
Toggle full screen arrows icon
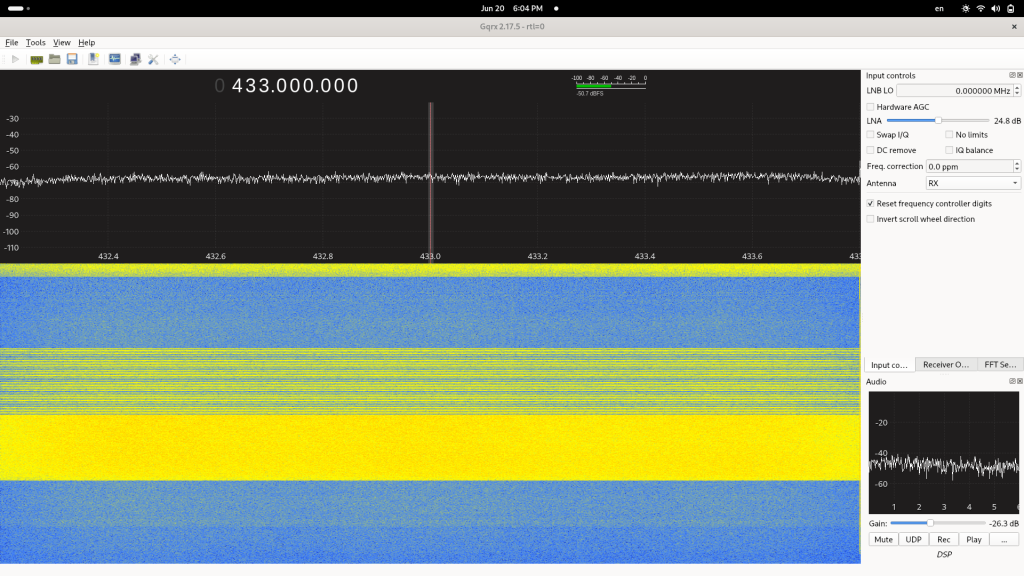[175, 59]
